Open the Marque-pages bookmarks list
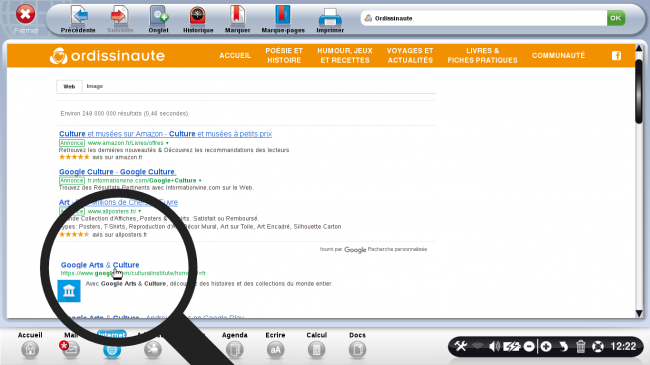 point(283,19)
